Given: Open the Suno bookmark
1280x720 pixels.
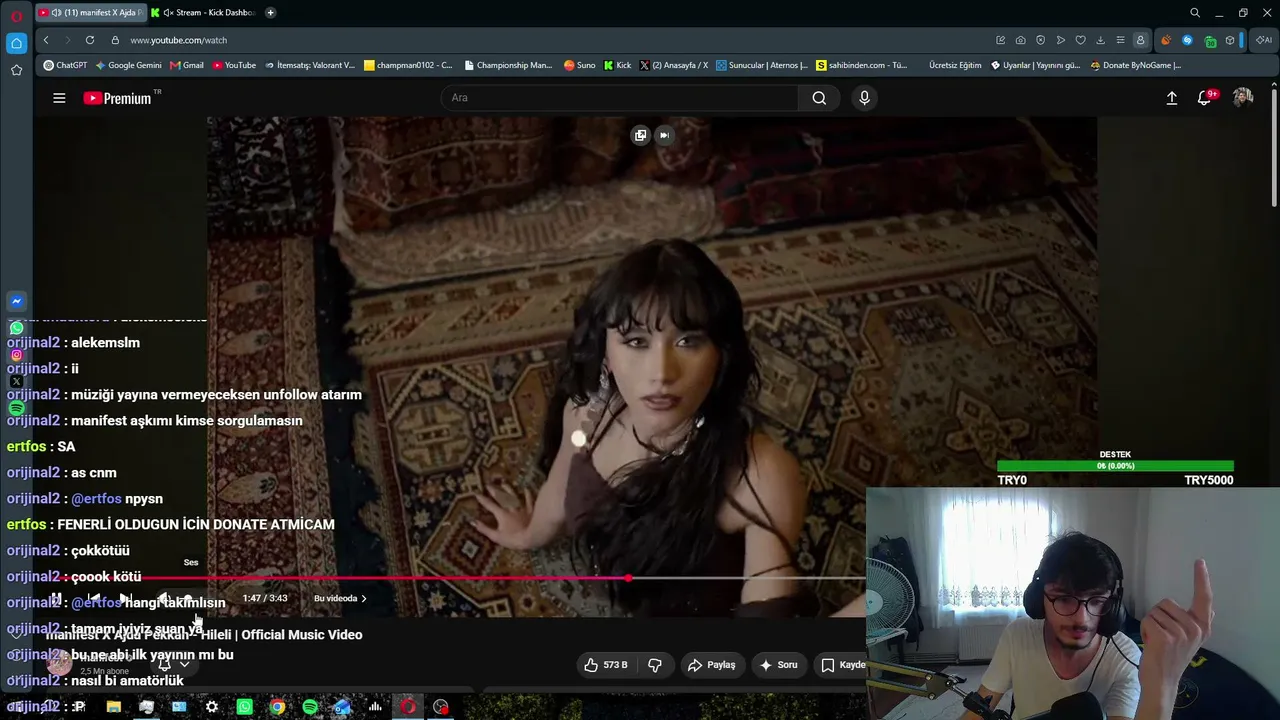Looking at the screenshot, I should [x=579, y=65].
